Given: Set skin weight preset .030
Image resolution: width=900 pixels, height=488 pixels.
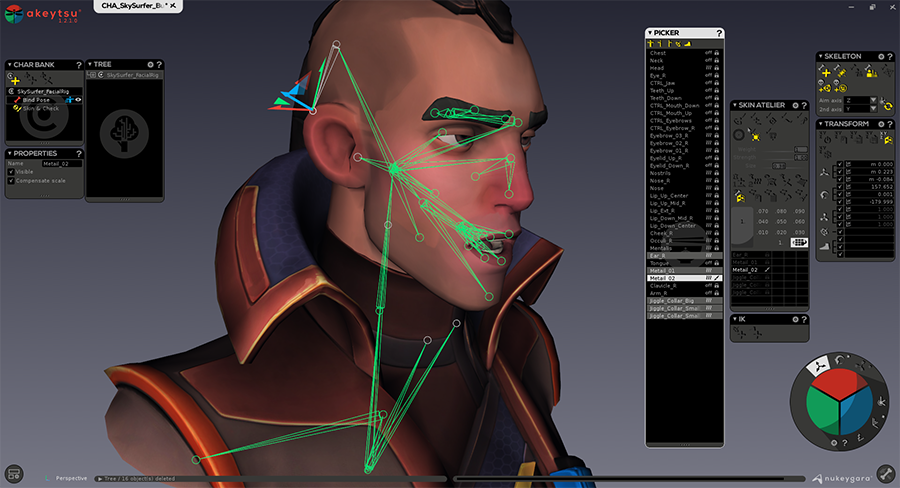Looking at the screenshot, I should (x=798, y=233).
